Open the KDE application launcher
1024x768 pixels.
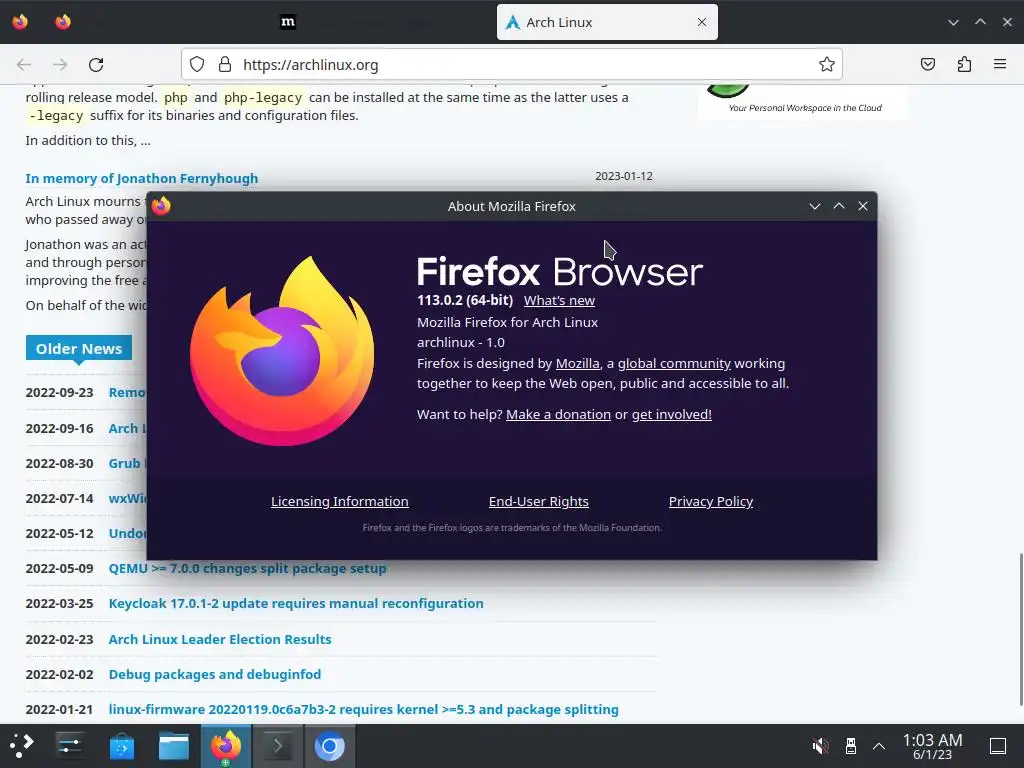22,746
